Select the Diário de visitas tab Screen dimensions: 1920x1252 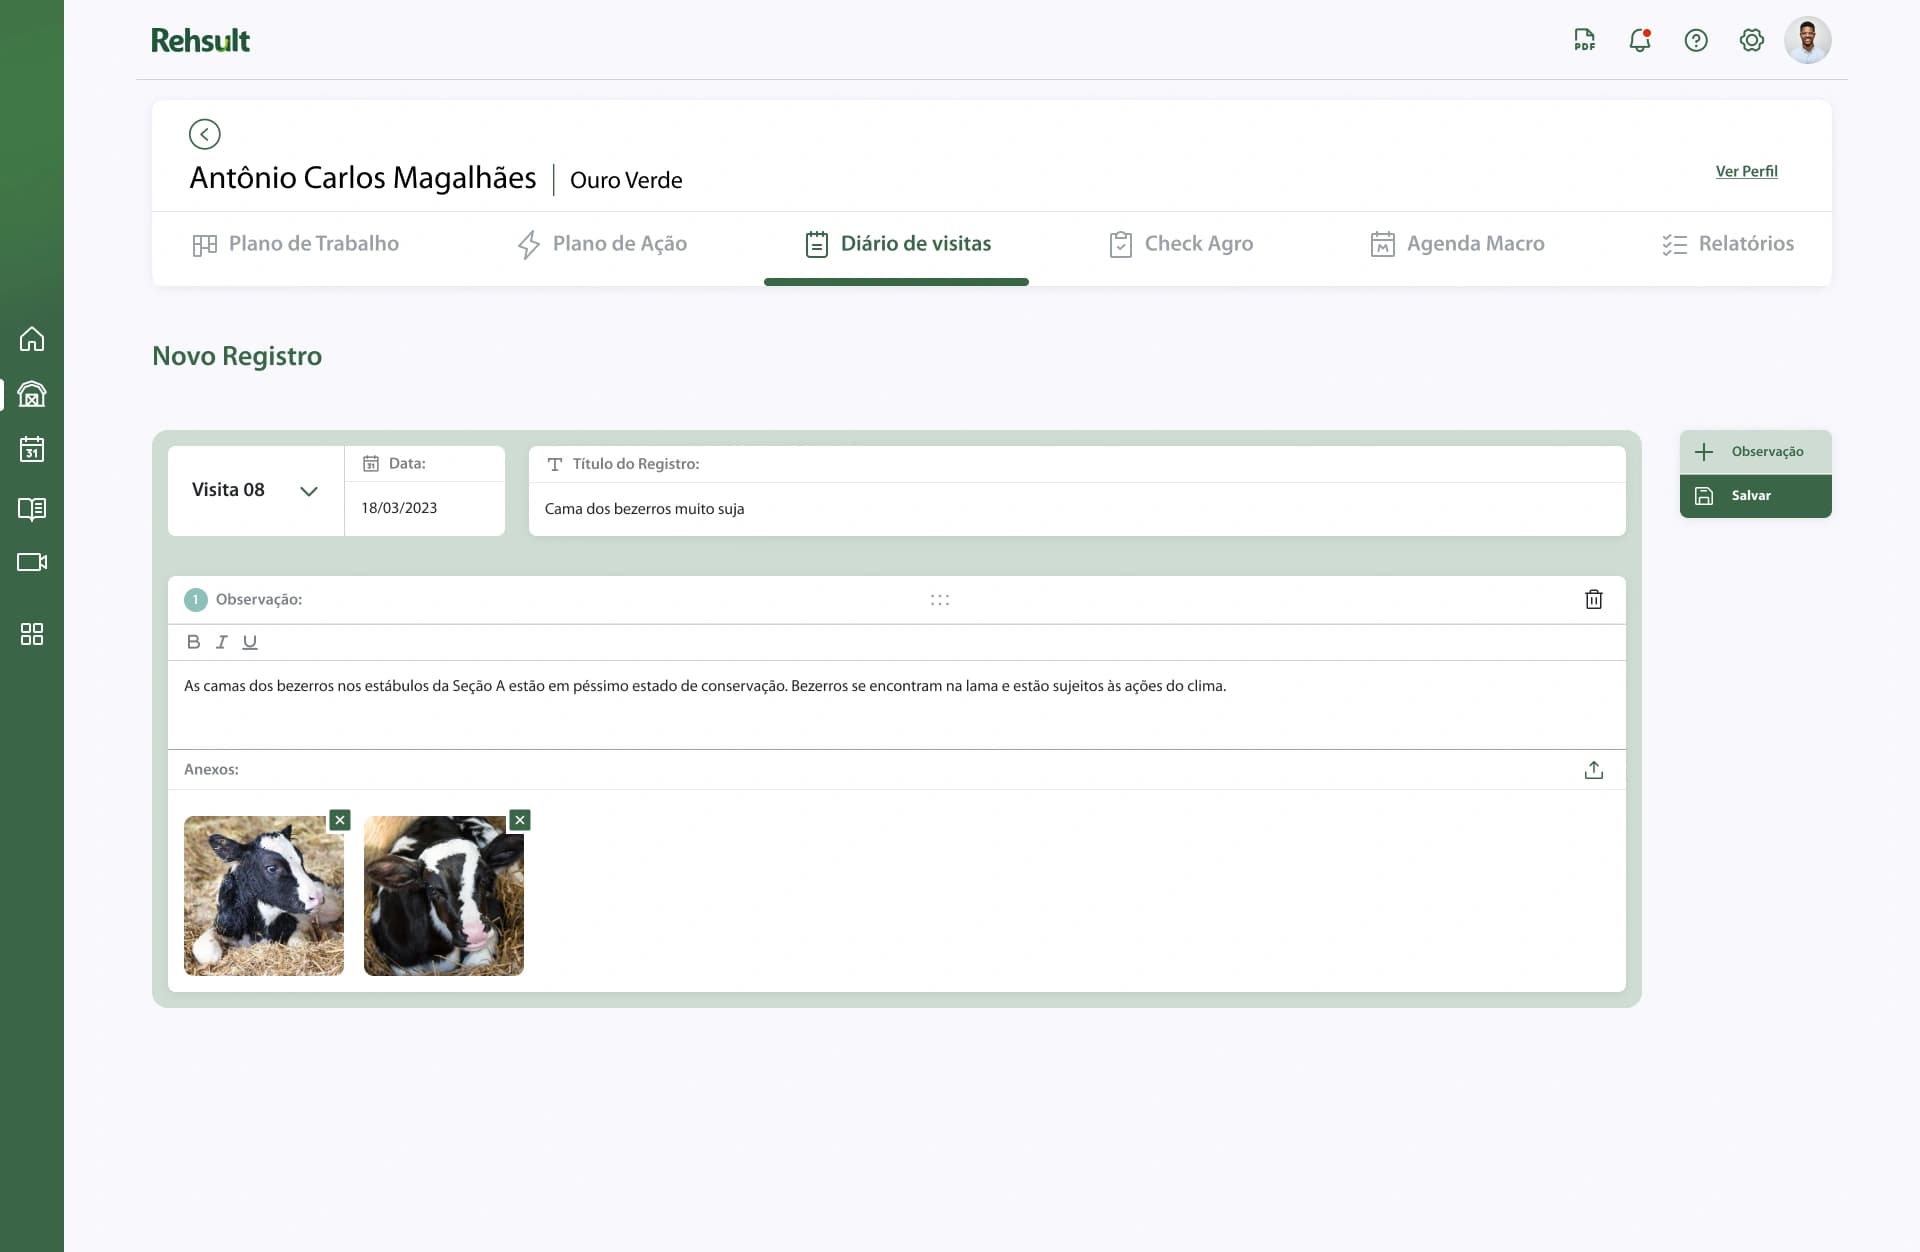pos(897,244)
